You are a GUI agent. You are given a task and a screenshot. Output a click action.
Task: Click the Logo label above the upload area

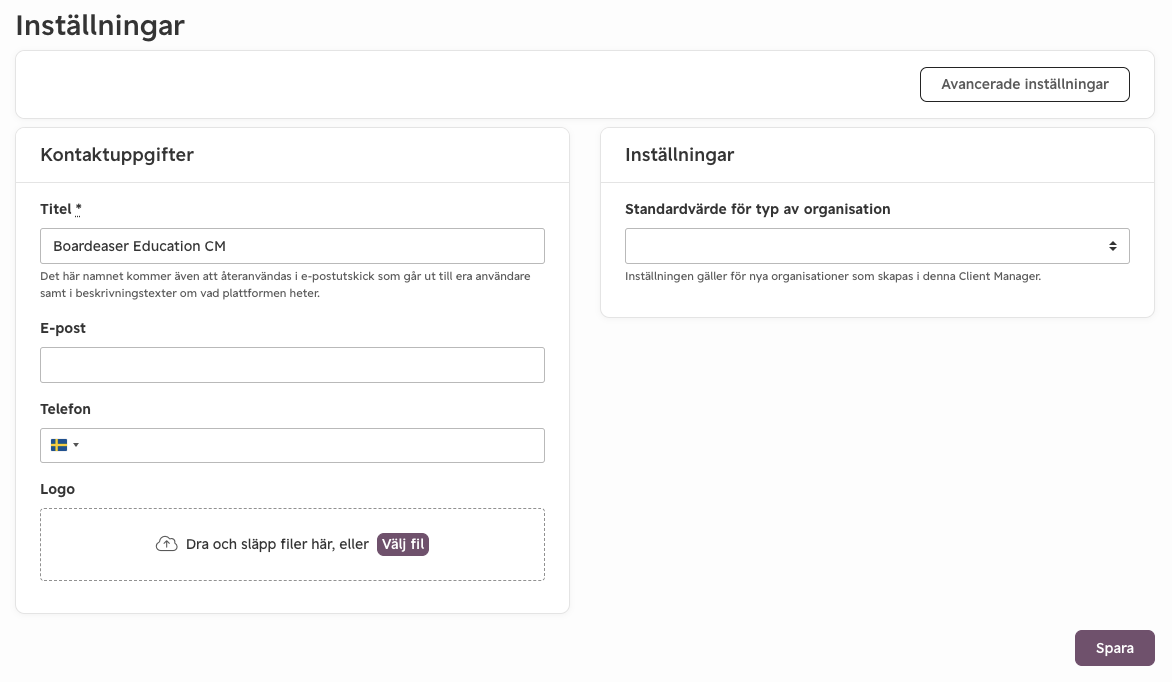(x=58, y=489)
